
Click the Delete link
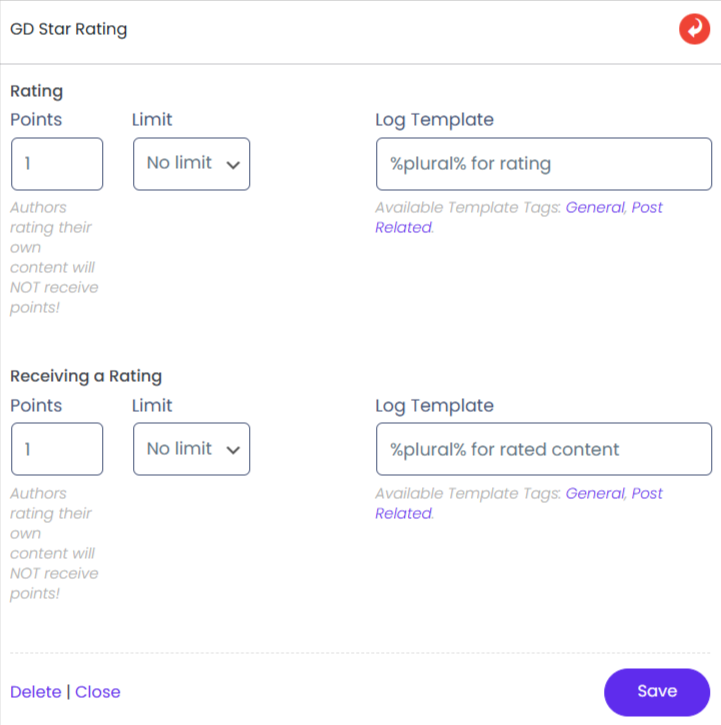[x=35, y=692]
